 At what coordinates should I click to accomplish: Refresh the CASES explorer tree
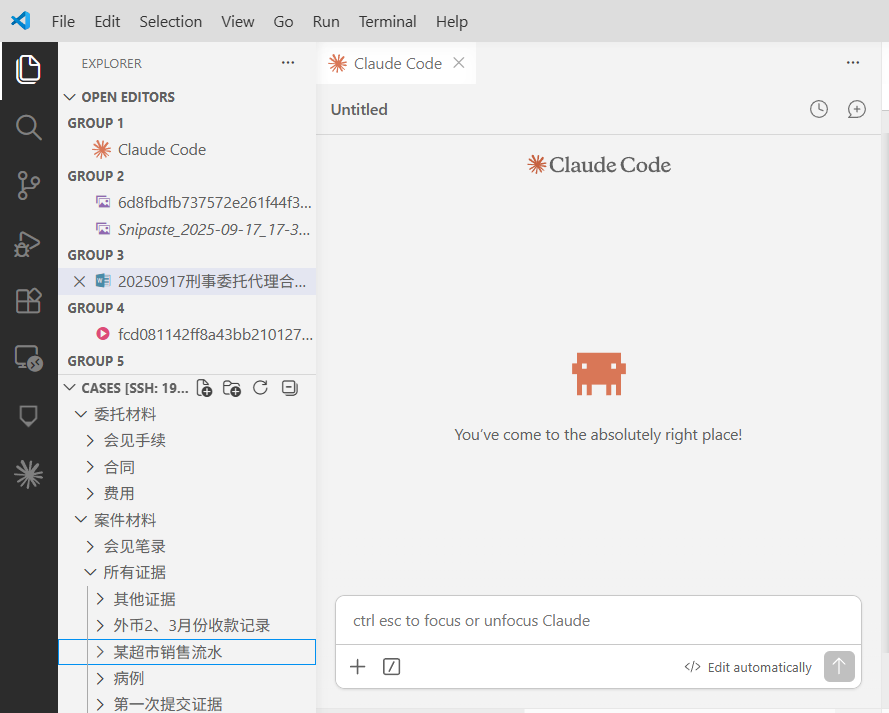[x=260, y=388]
